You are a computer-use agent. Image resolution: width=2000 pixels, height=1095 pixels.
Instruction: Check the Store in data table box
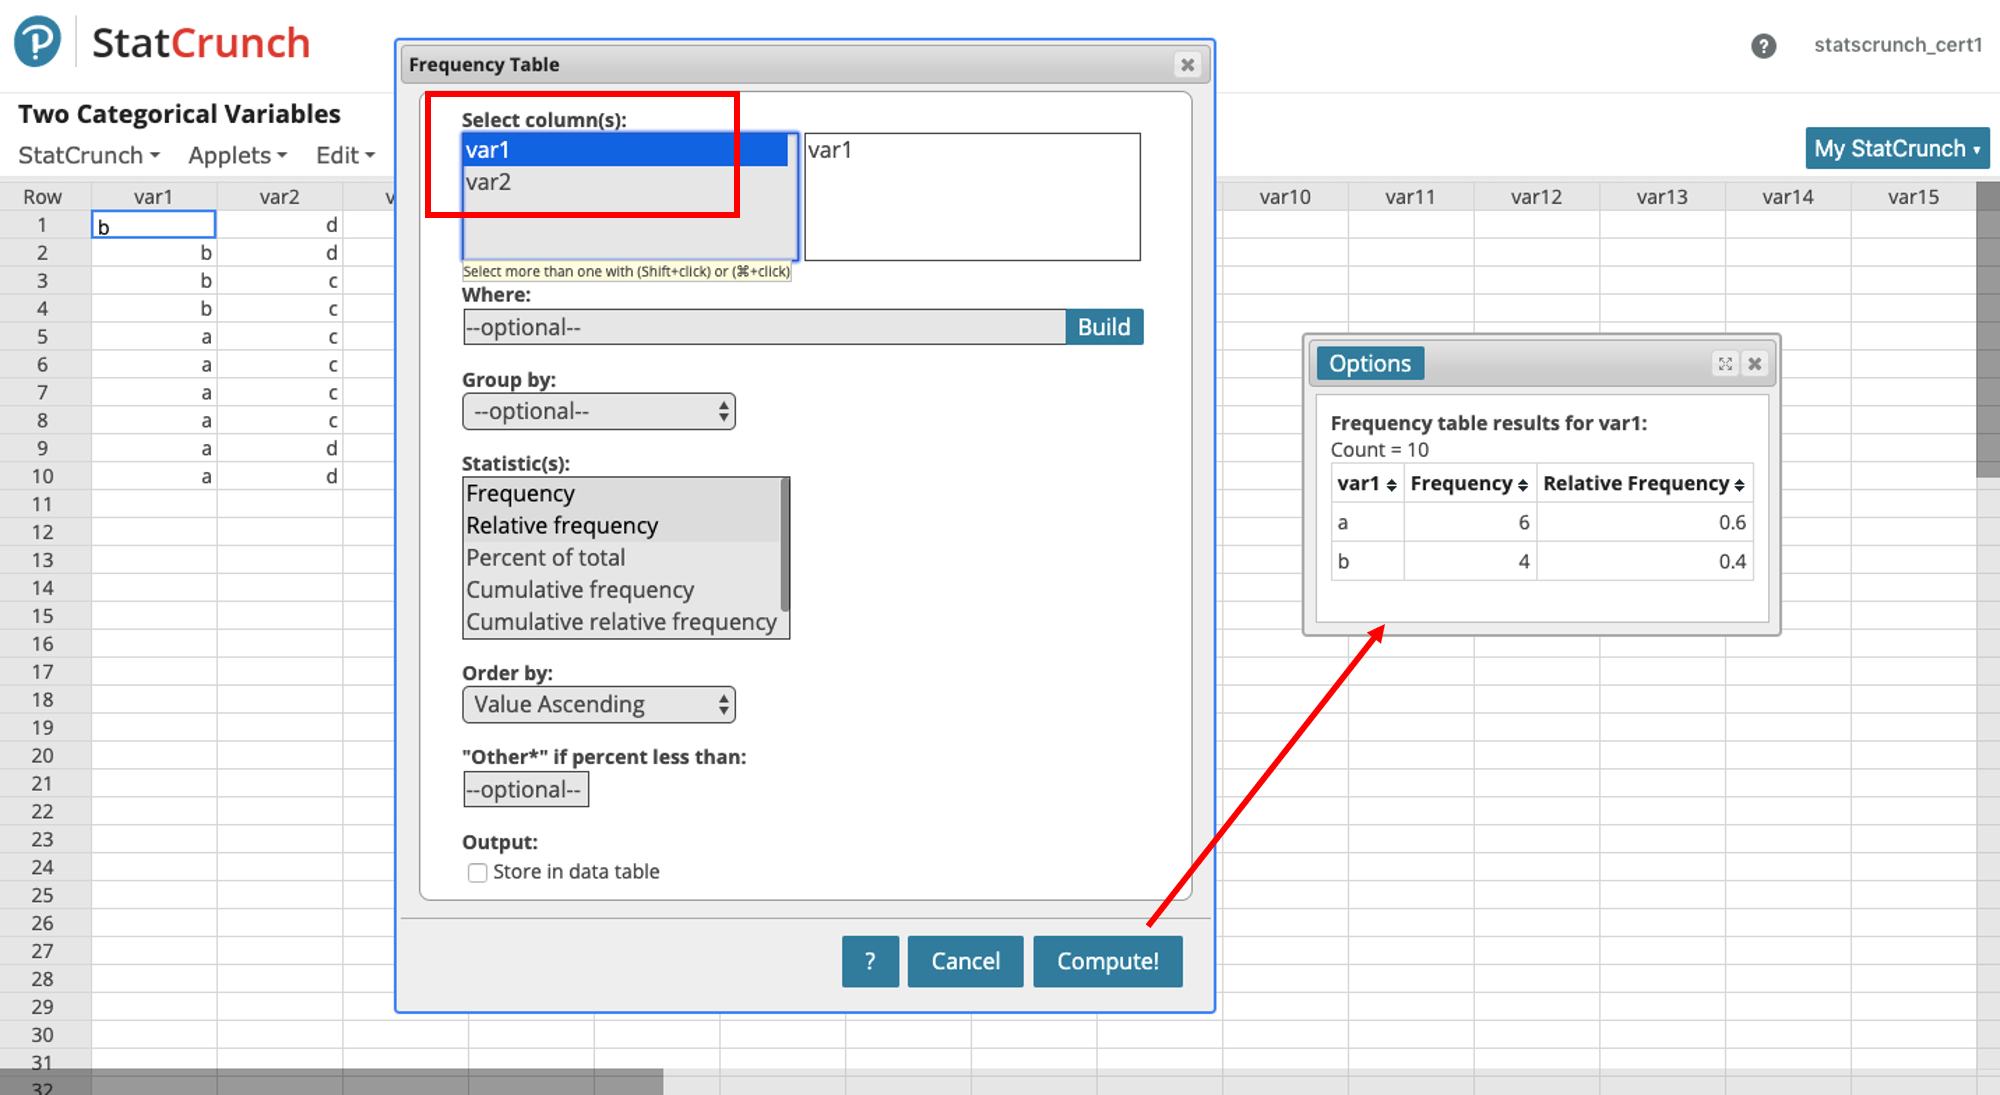[x=478, y=872]
